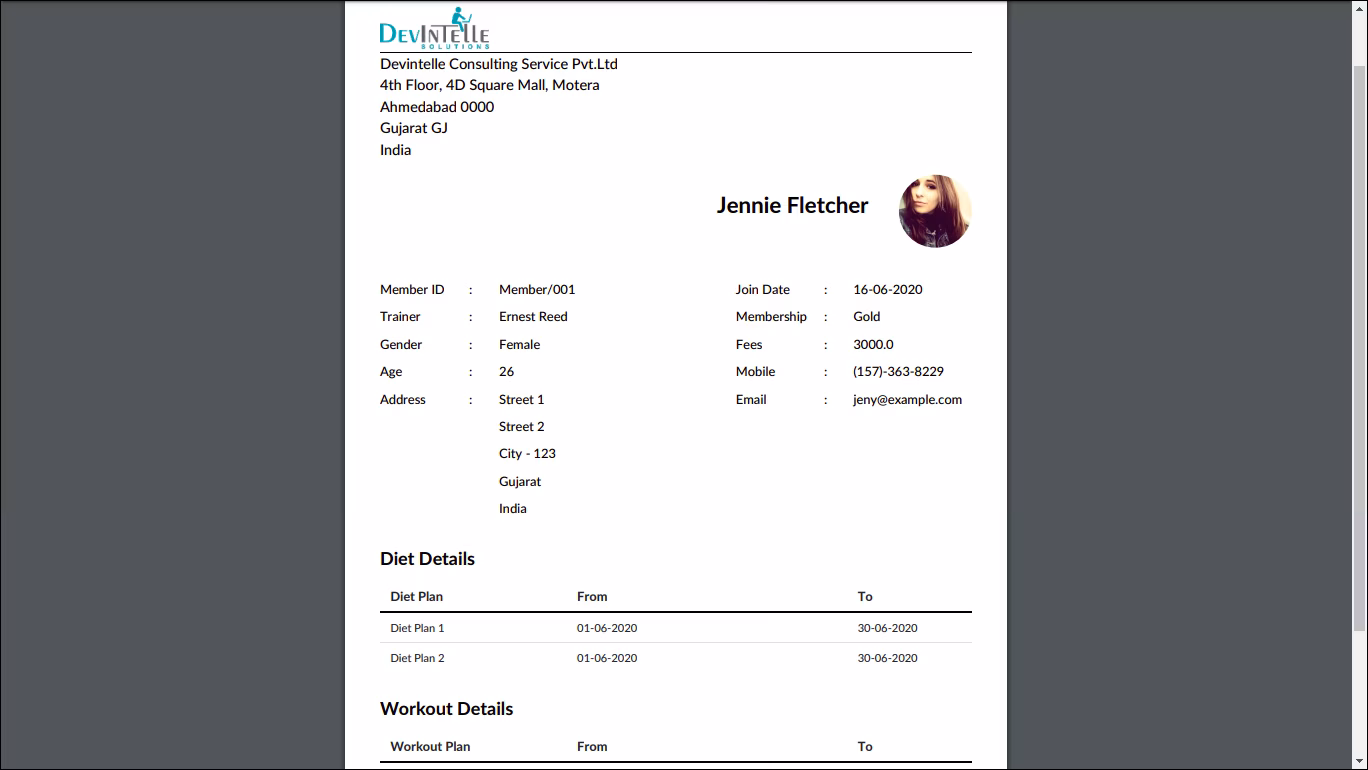Click the Workout Plan column header
Image resolution: width=1368 pixels, height=770 pixels.
[x=430, y=746]
